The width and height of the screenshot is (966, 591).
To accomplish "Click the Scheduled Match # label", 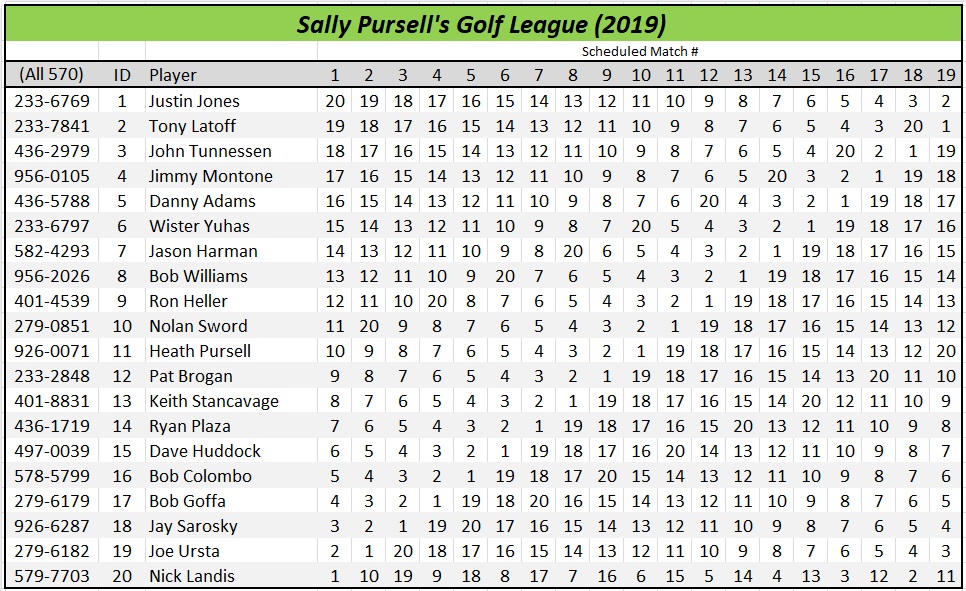I will (x=639, y=51).
